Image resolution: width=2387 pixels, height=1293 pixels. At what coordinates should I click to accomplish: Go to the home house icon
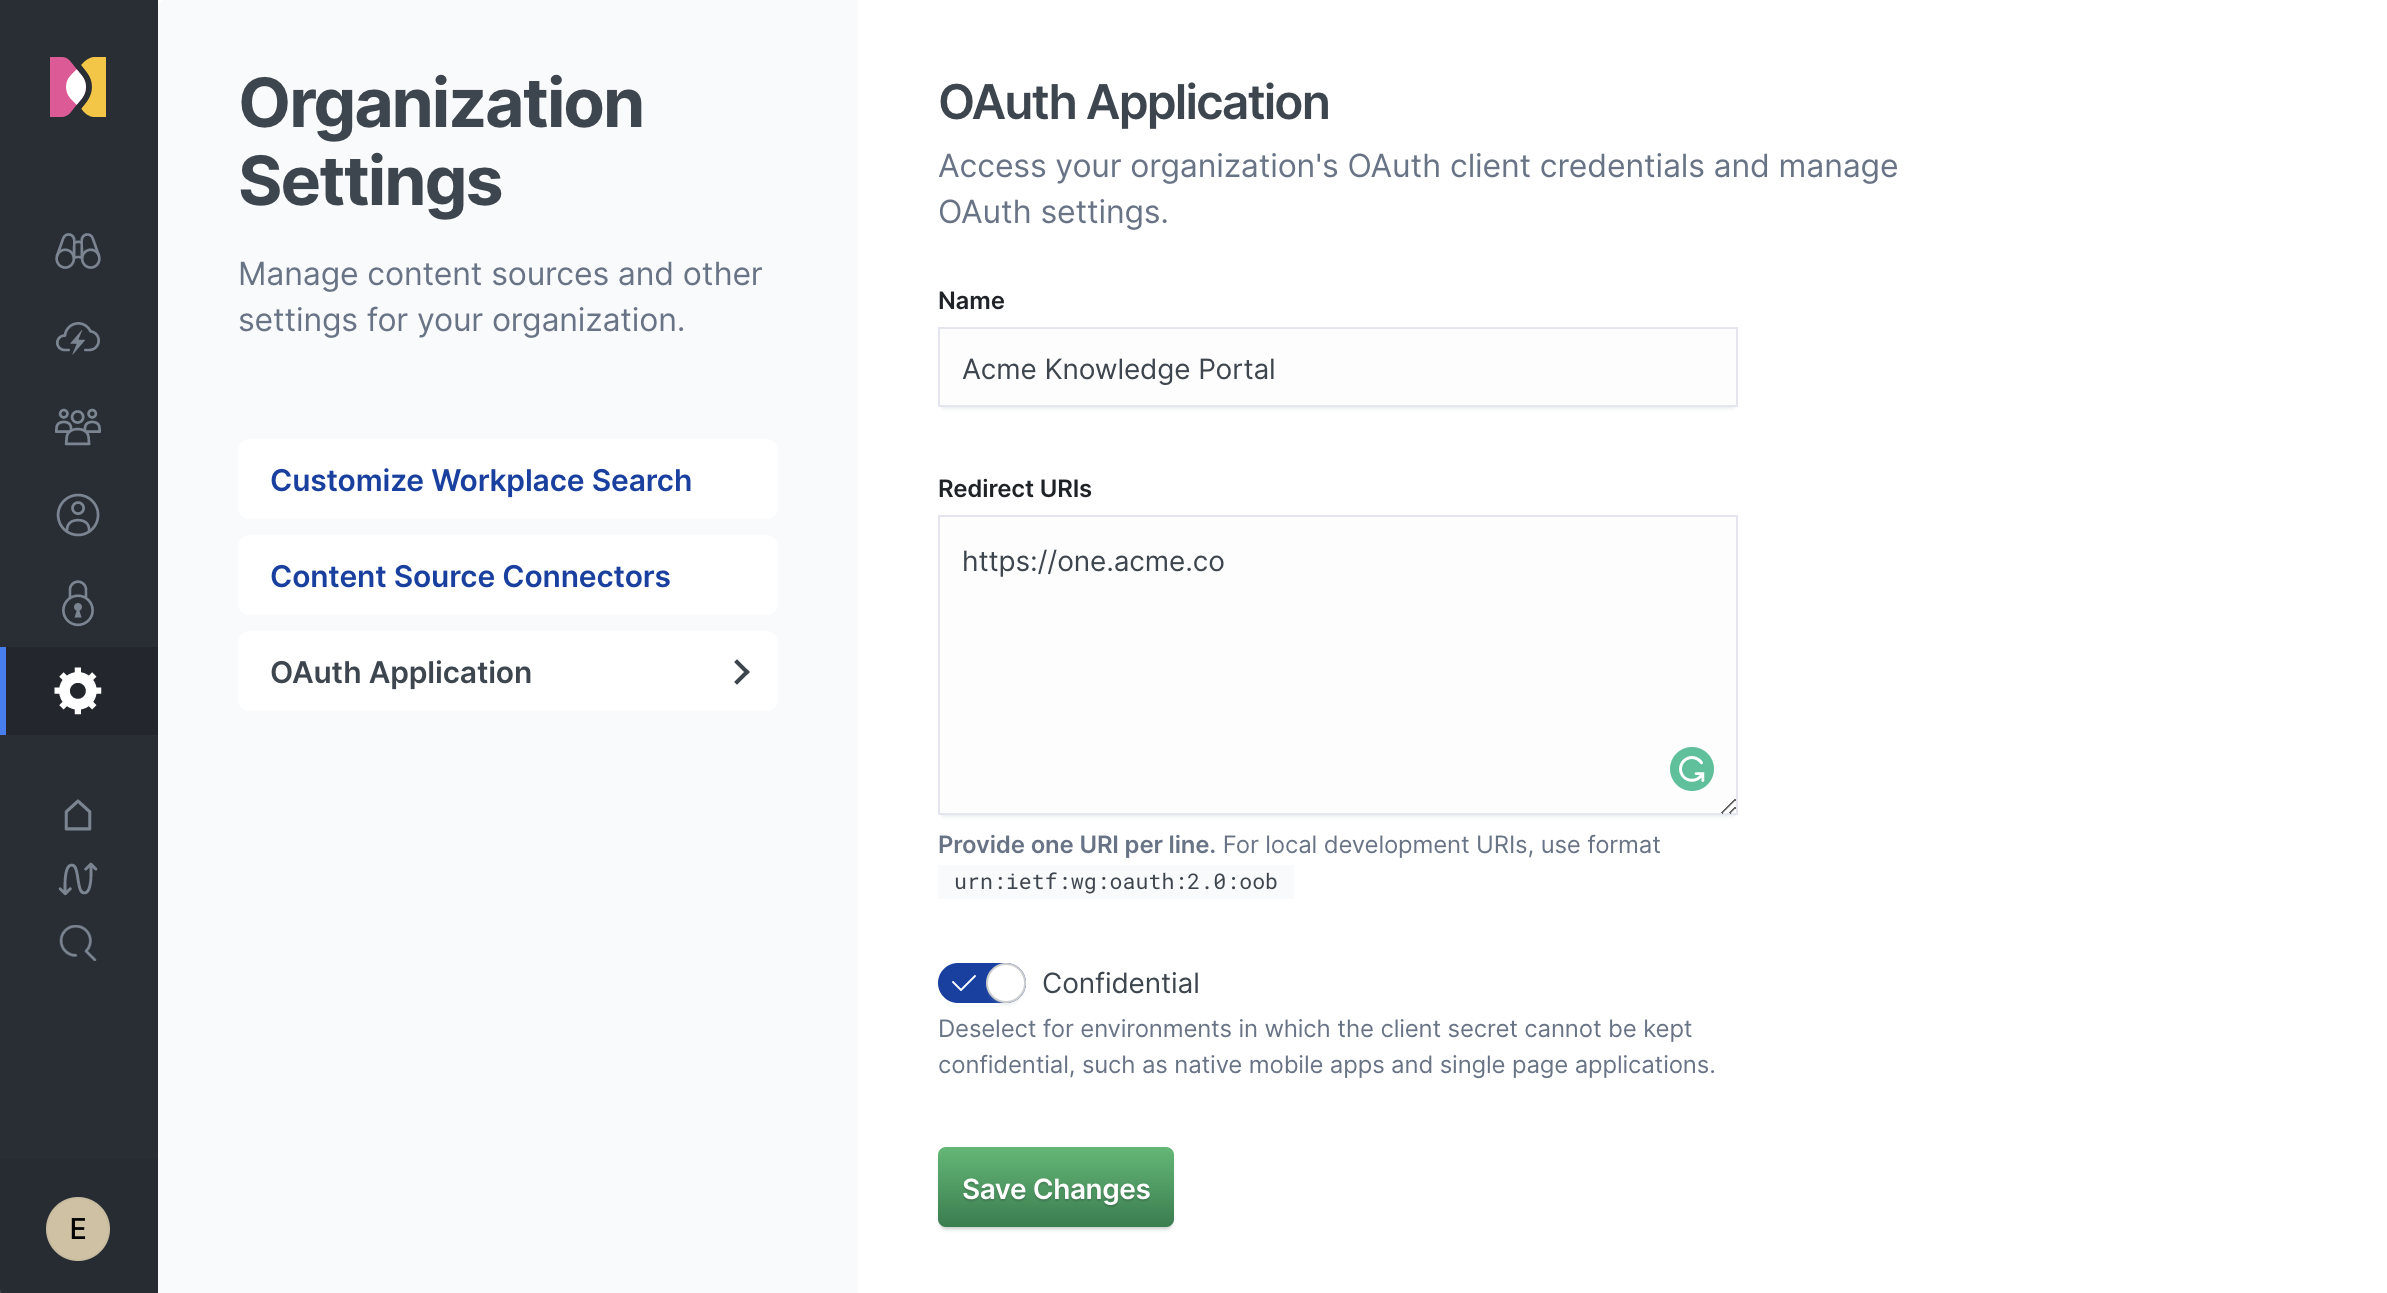(x=78, y=815)
